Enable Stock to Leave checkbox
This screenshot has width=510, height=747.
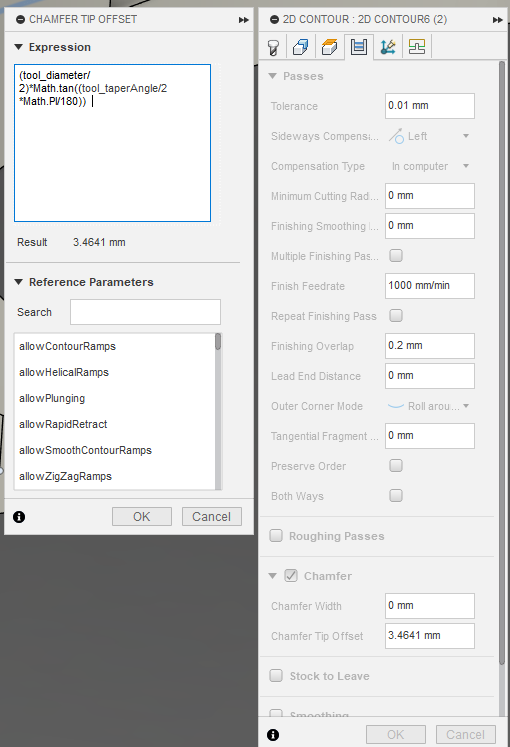(x=276, y=676)
